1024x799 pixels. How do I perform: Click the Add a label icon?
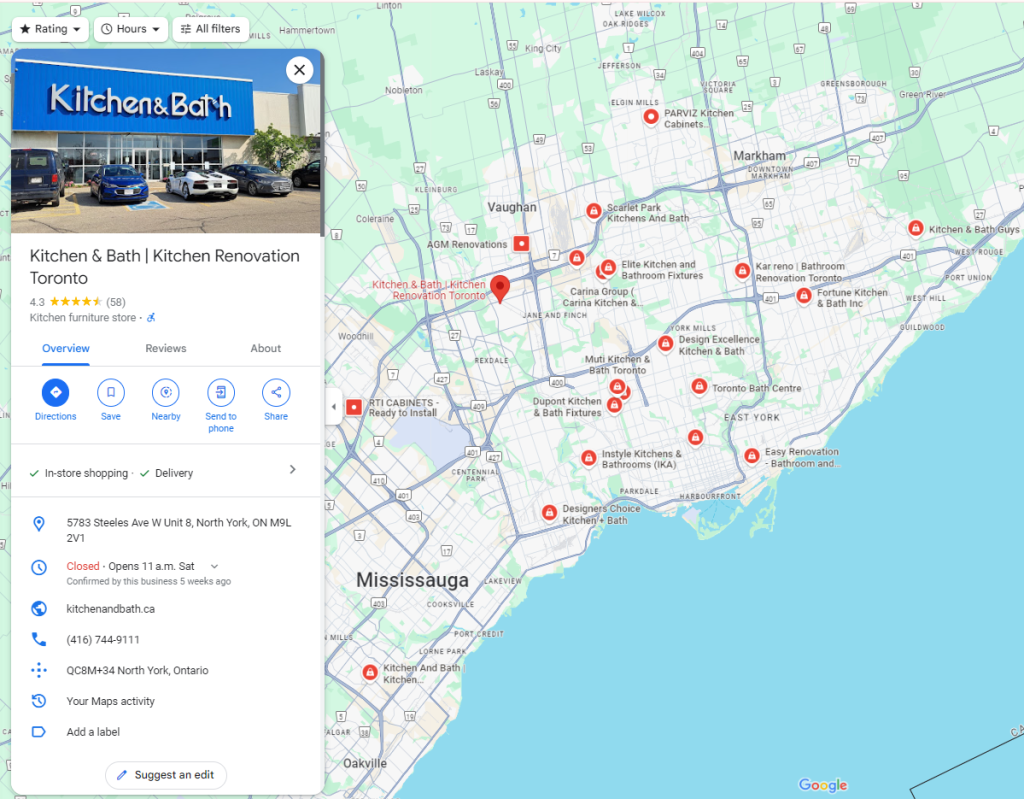[x=37, y=731]
